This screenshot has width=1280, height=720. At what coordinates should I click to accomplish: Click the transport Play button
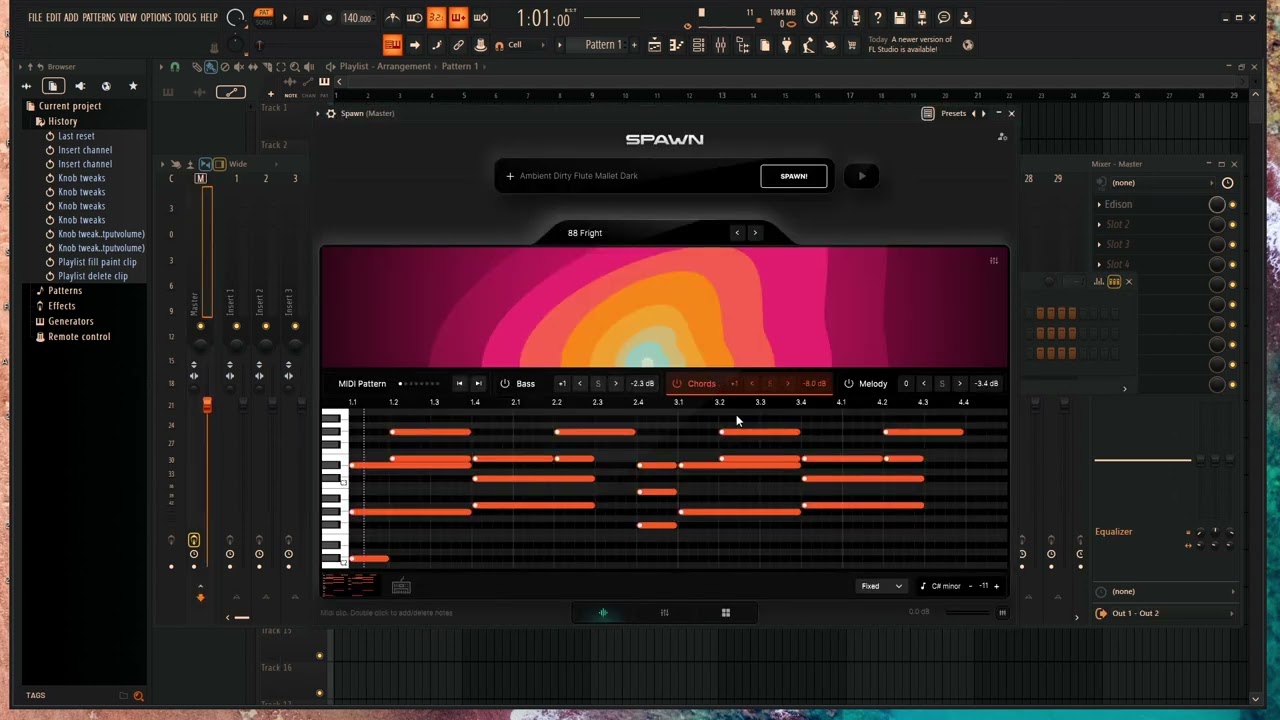[x=284, y=18]
